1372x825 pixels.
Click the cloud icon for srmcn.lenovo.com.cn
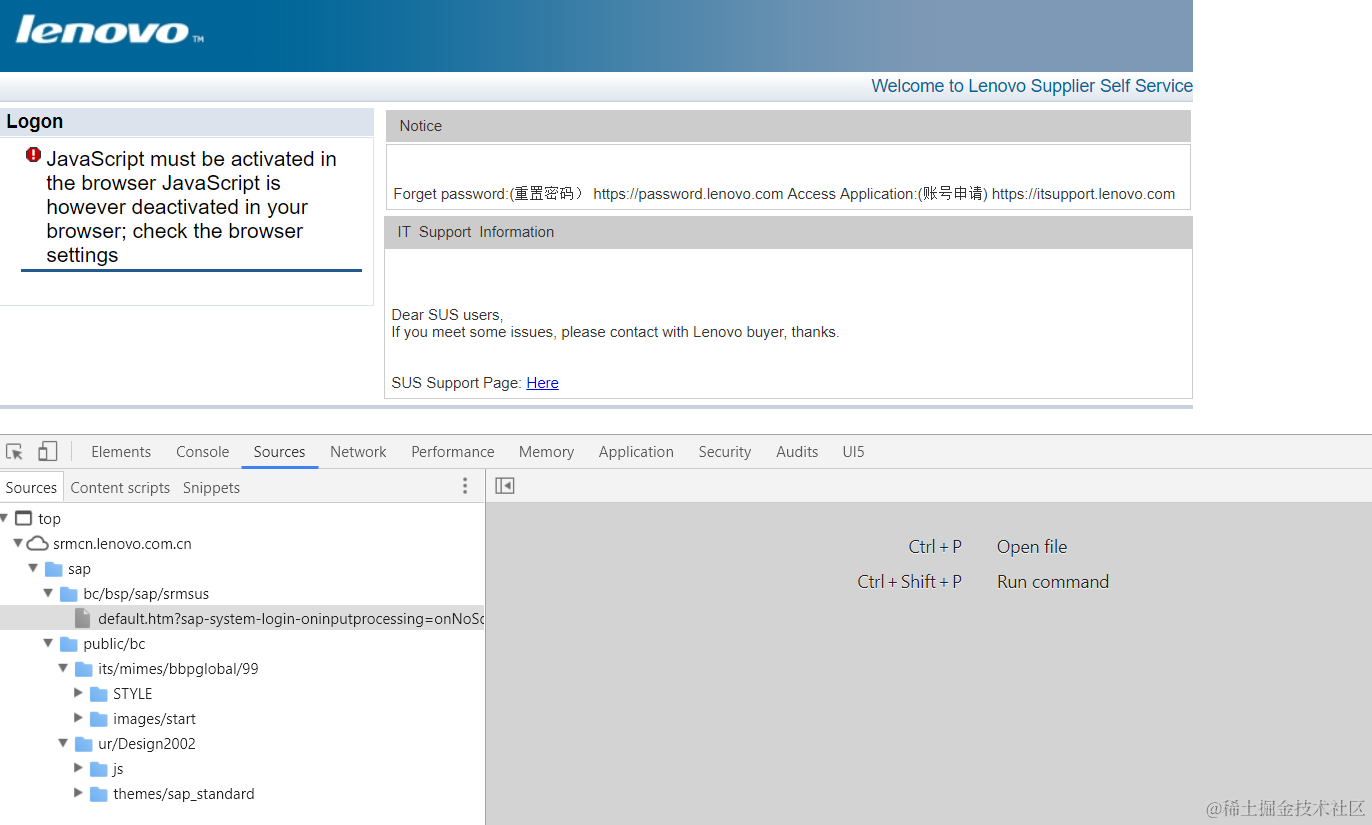pyautogui.click(x=37, y=543)
